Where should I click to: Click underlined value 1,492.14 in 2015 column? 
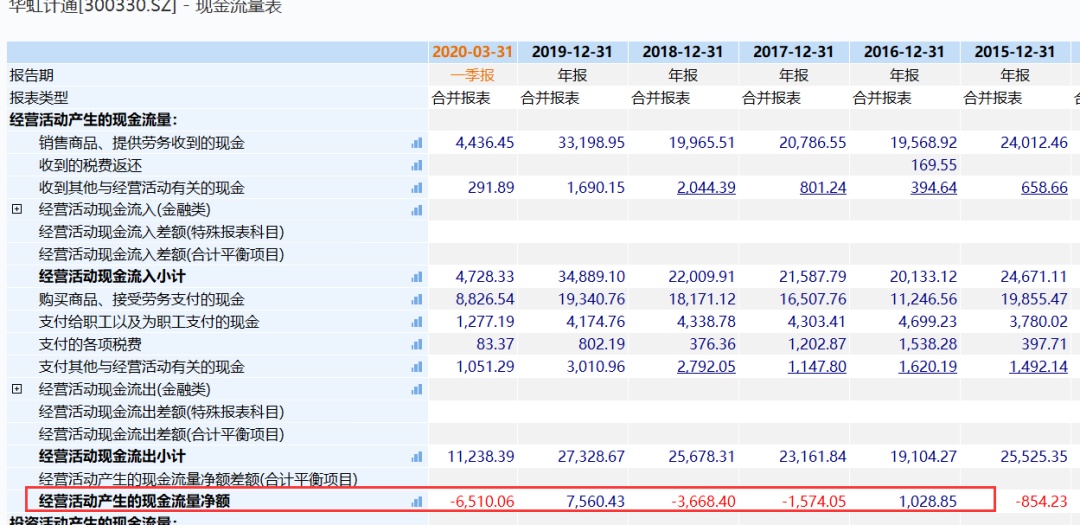coord(1037,367)
